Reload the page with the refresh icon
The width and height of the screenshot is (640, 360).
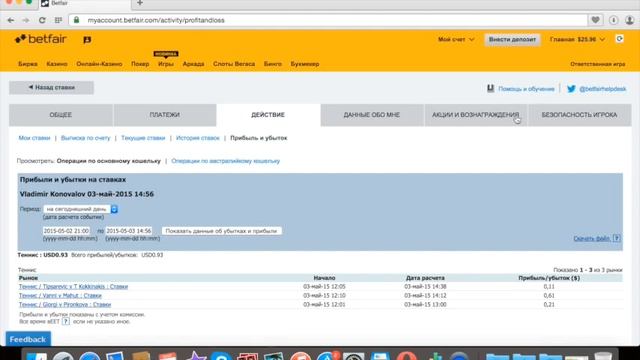coord(42,20)
